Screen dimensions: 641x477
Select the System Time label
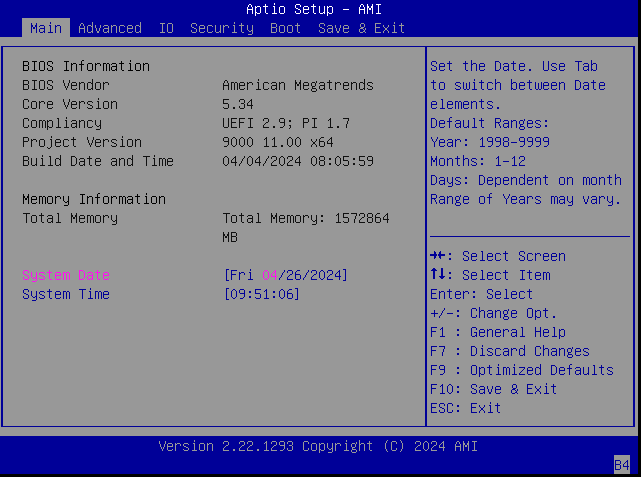click(66, 294)
